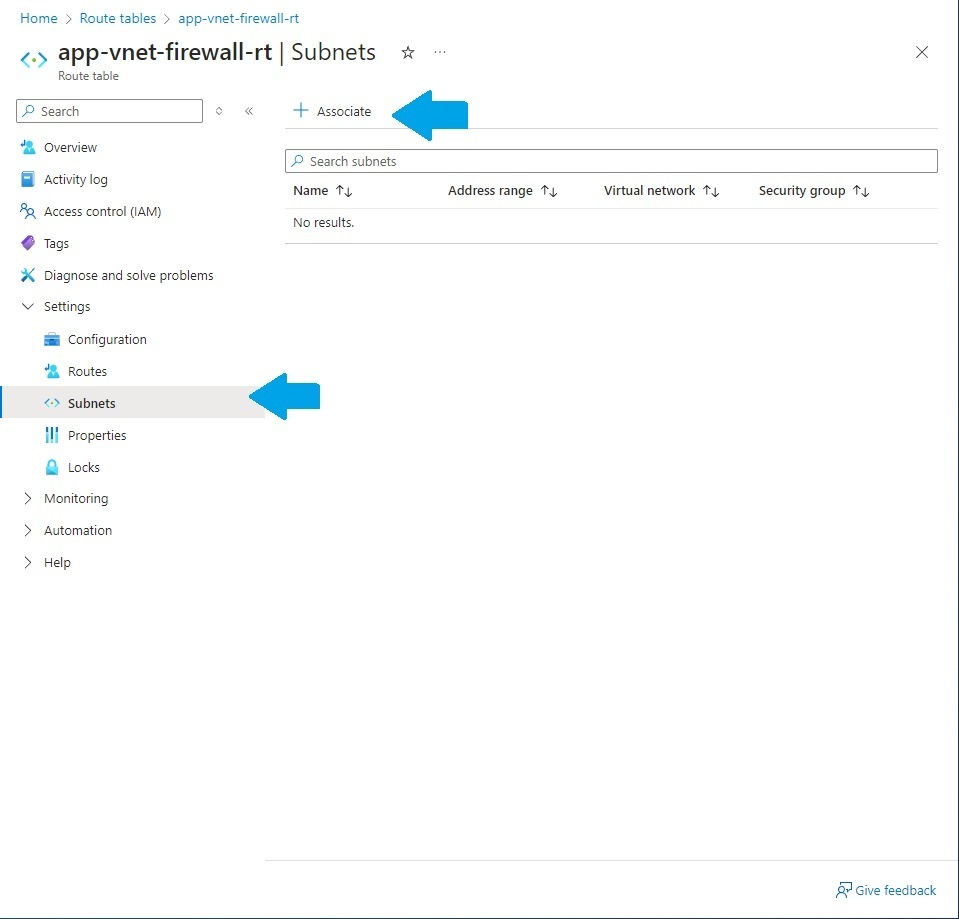
Task: Click the Routes icon
Action: 52,371
